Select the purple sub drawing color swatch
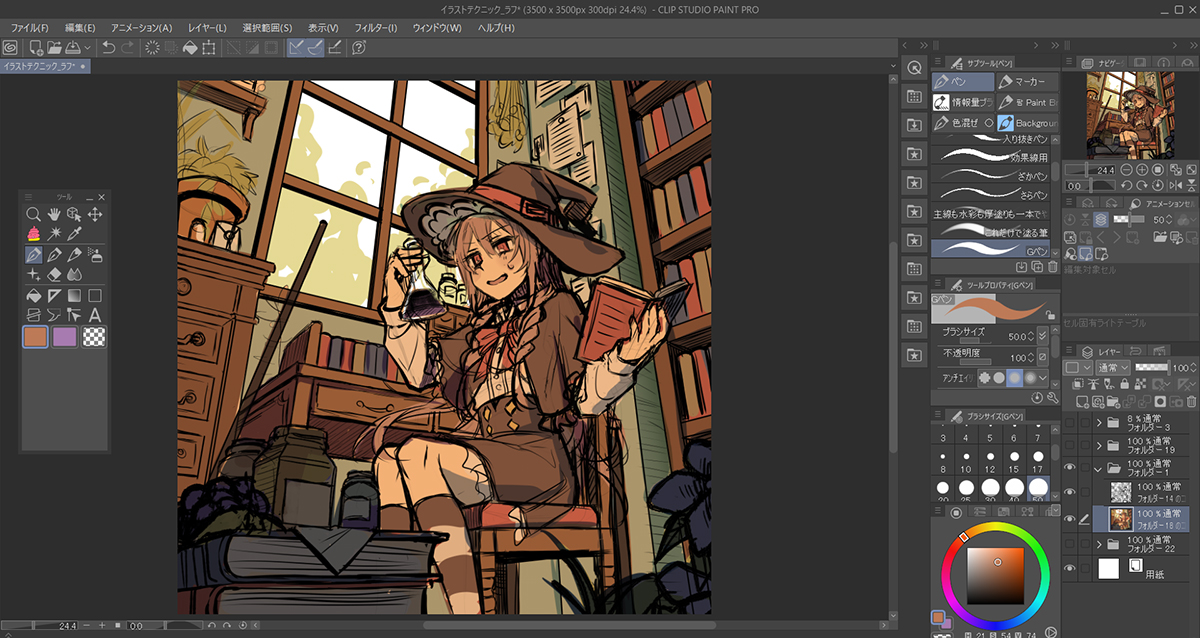1200x638 pixels. tap(66, 337)
